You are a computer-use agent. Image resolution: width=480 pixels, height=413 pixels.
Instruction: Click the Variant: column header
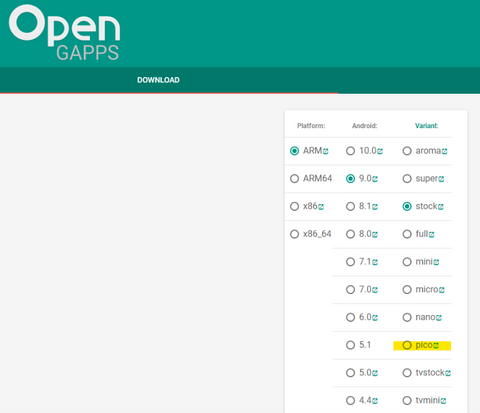pos(427,126)
